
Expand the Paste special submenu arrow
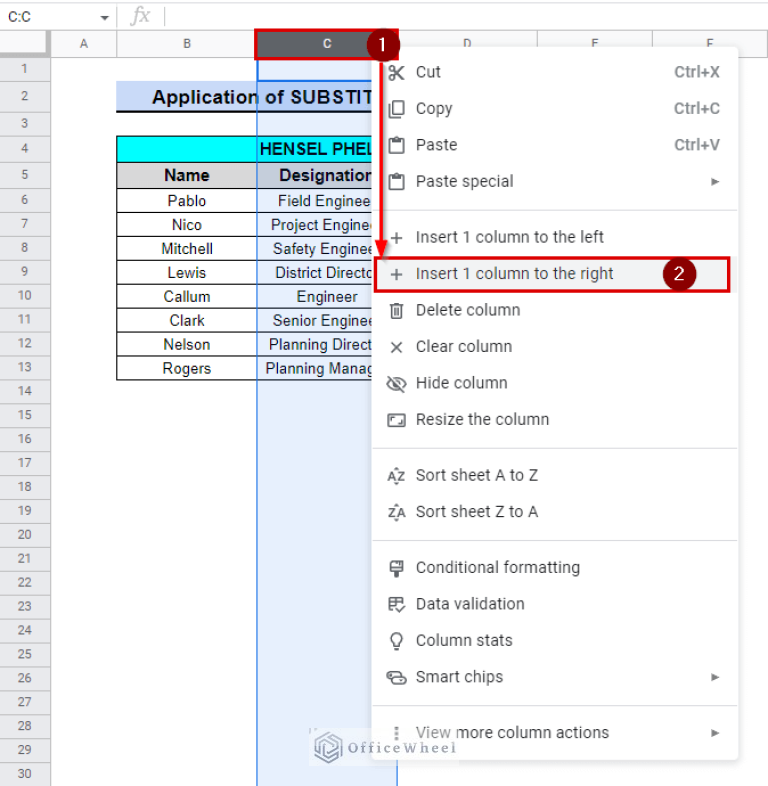pyautogui.click(x=715, y=181)
